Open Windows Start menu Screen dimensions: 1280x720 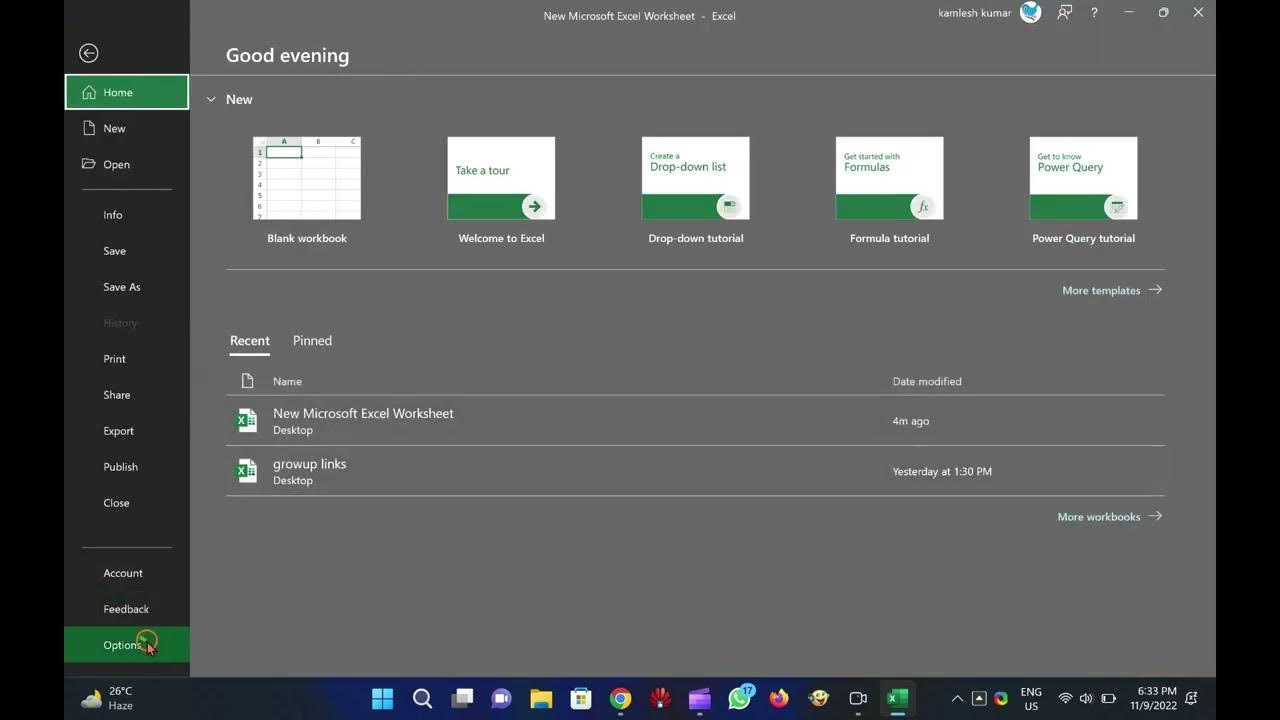click(382, 698)
